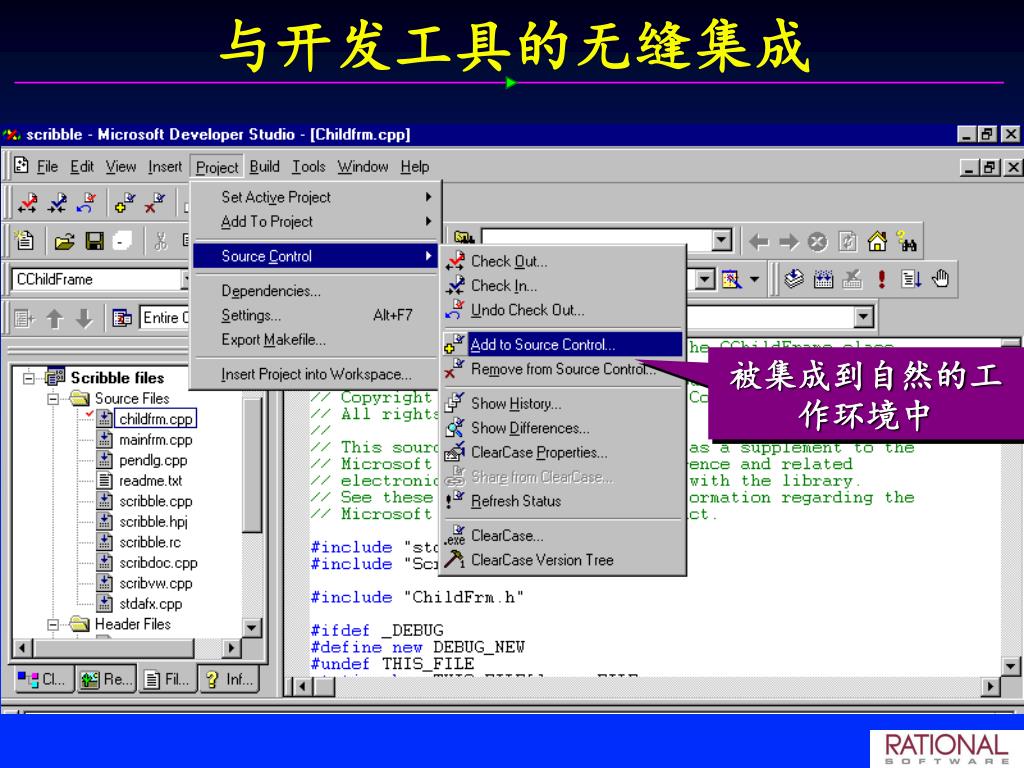The width and height of the screenshot is (1024, 768).
Task: Open the Project menu
Action: (x=217, y=168)
